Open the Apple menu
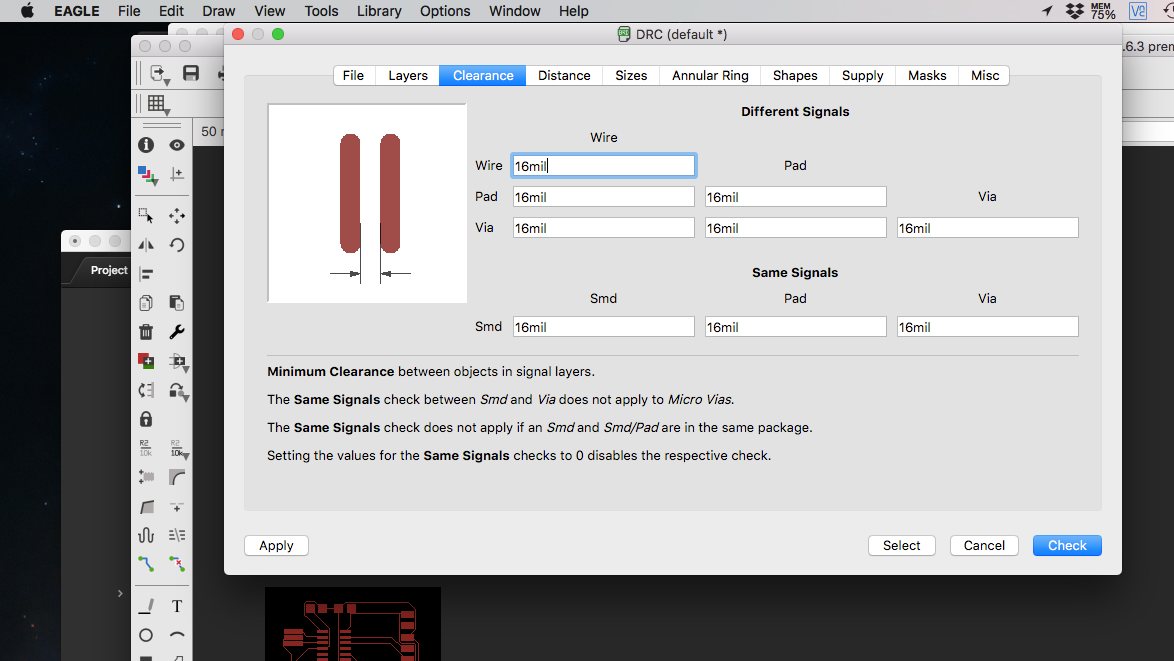 27,11
